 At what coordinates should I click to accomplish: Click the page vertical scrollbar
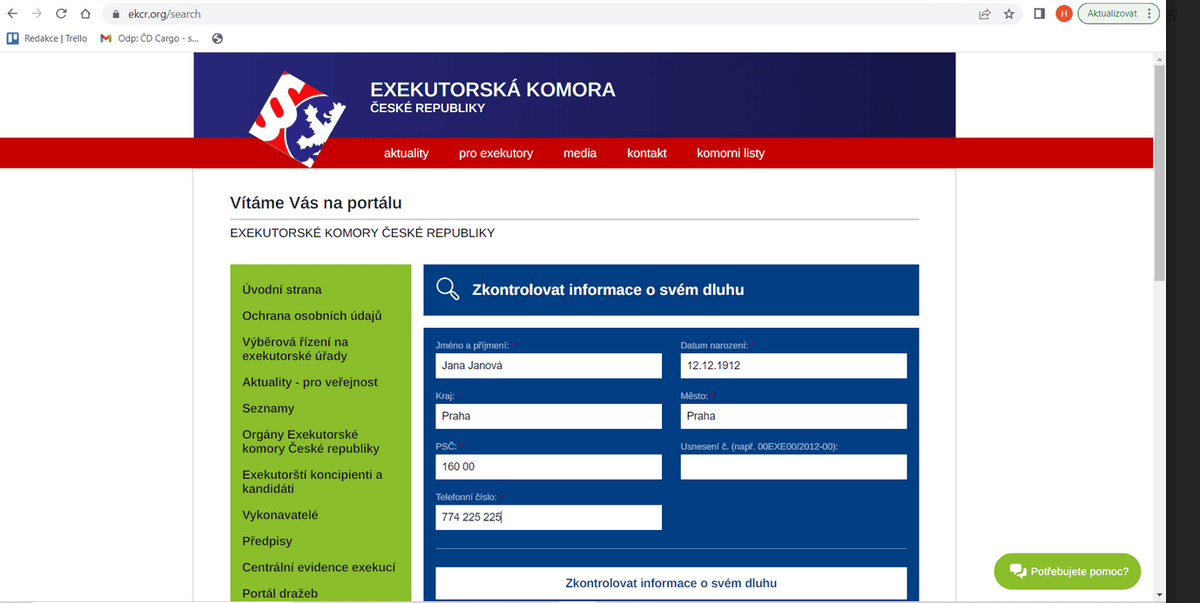1159,170
